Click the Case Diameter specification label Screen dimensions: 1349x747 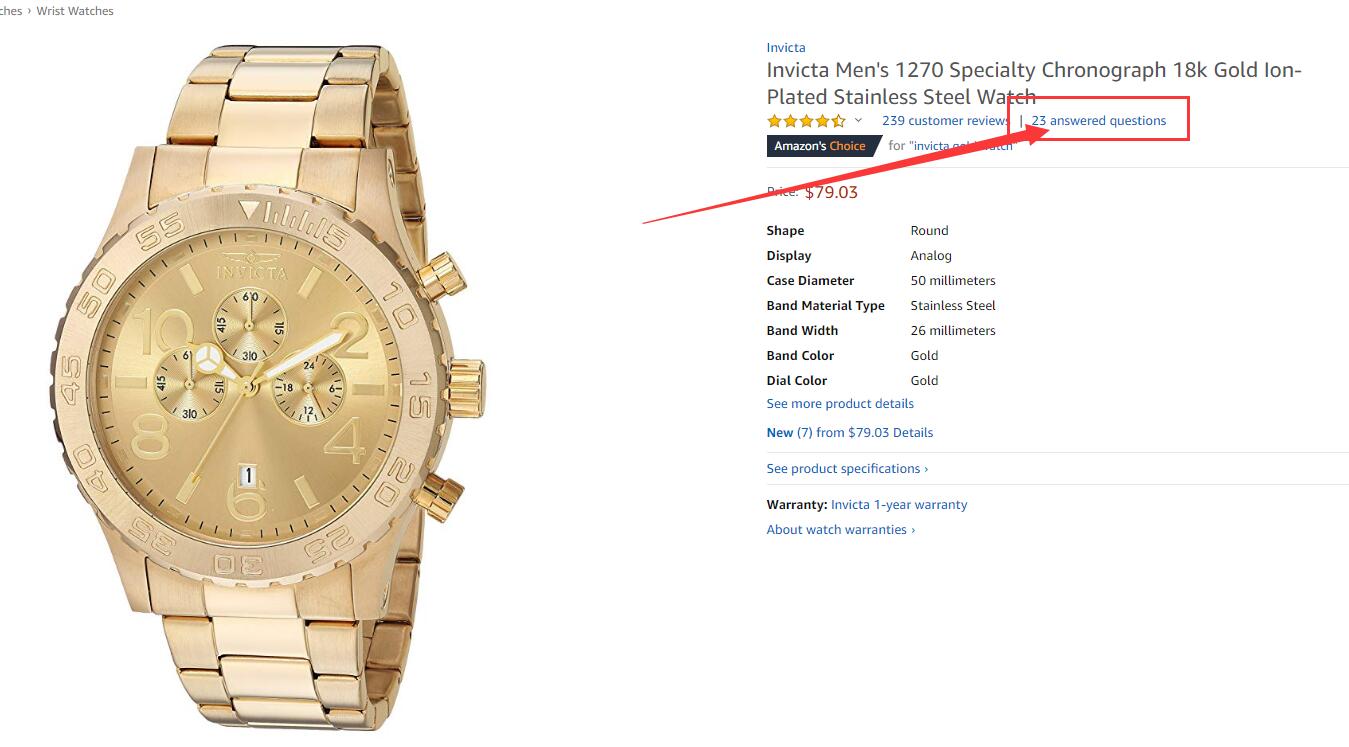[810, 281]
